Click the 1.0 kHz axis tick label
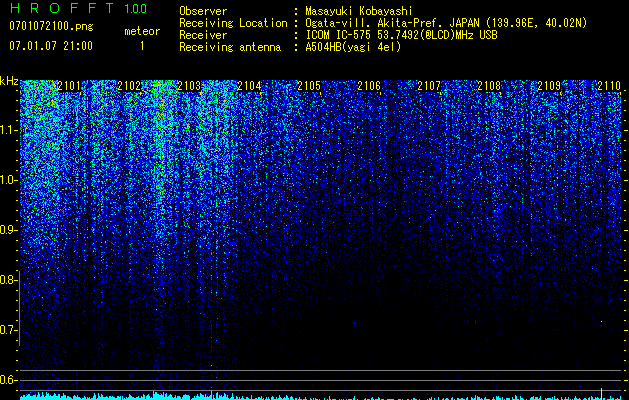629x400 pixels. click(8, 180)
